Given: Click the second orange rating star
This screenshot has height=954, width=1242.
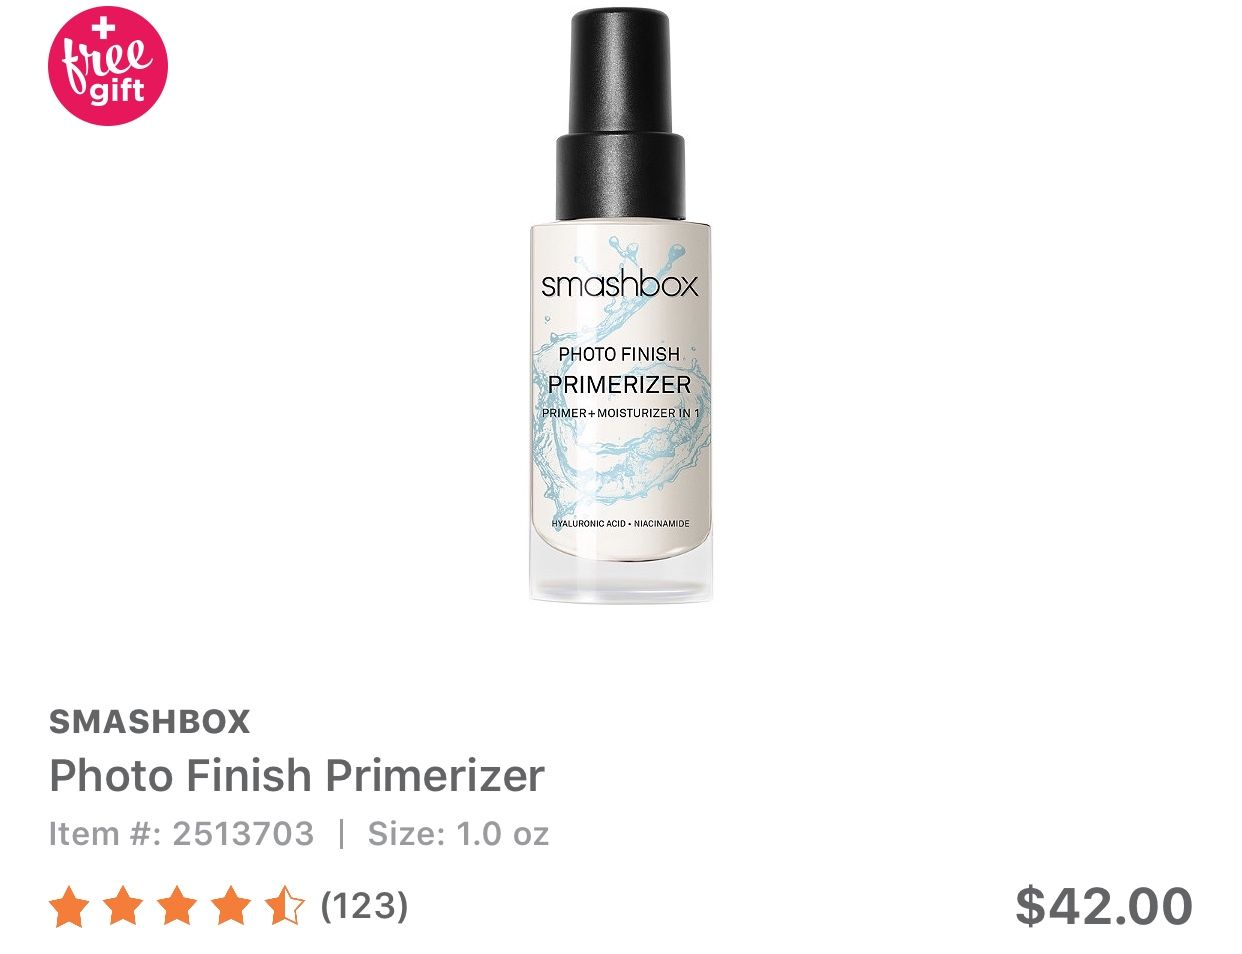Looking at the screenshot, I should tap(123, 906).
